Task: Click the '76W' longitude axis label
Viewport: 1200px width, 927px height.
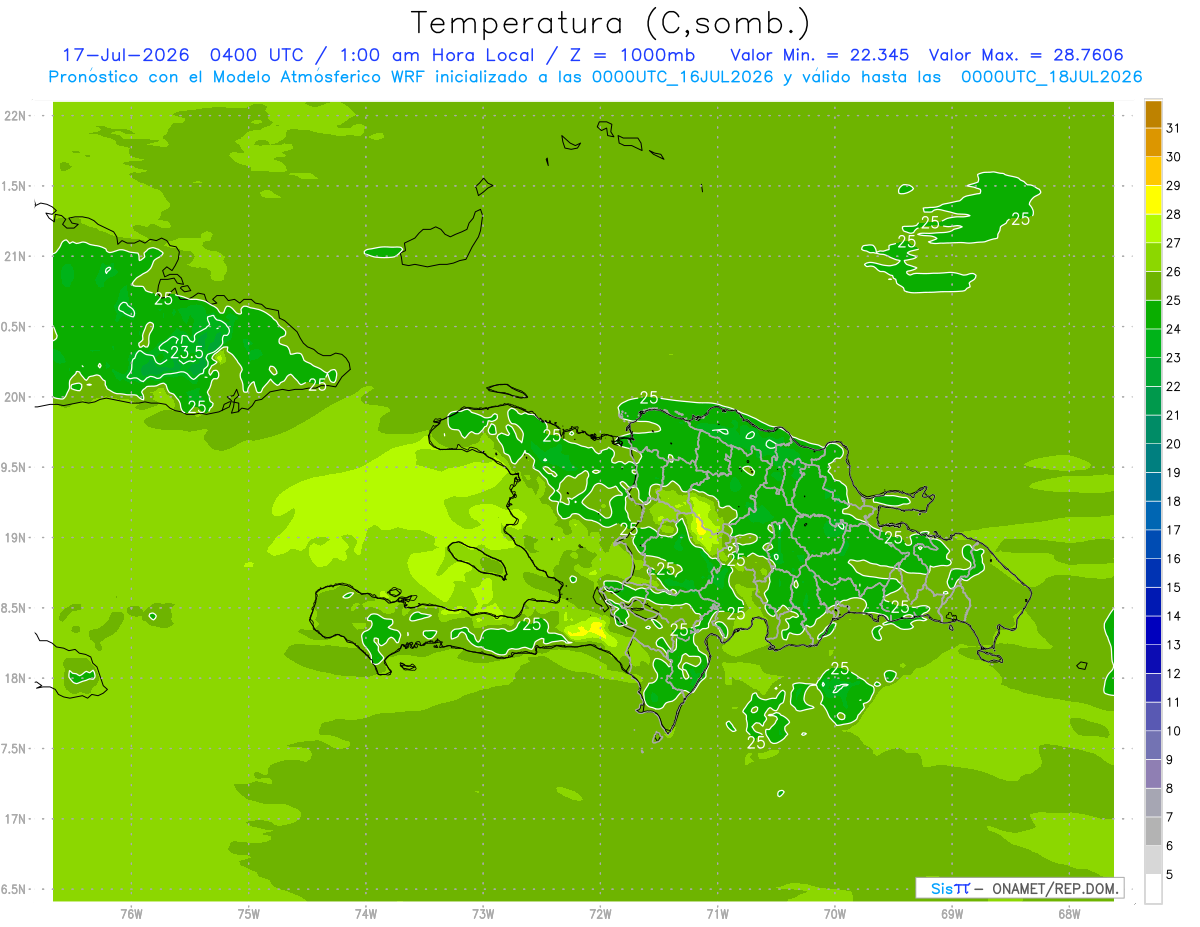Action: point(131,913)
